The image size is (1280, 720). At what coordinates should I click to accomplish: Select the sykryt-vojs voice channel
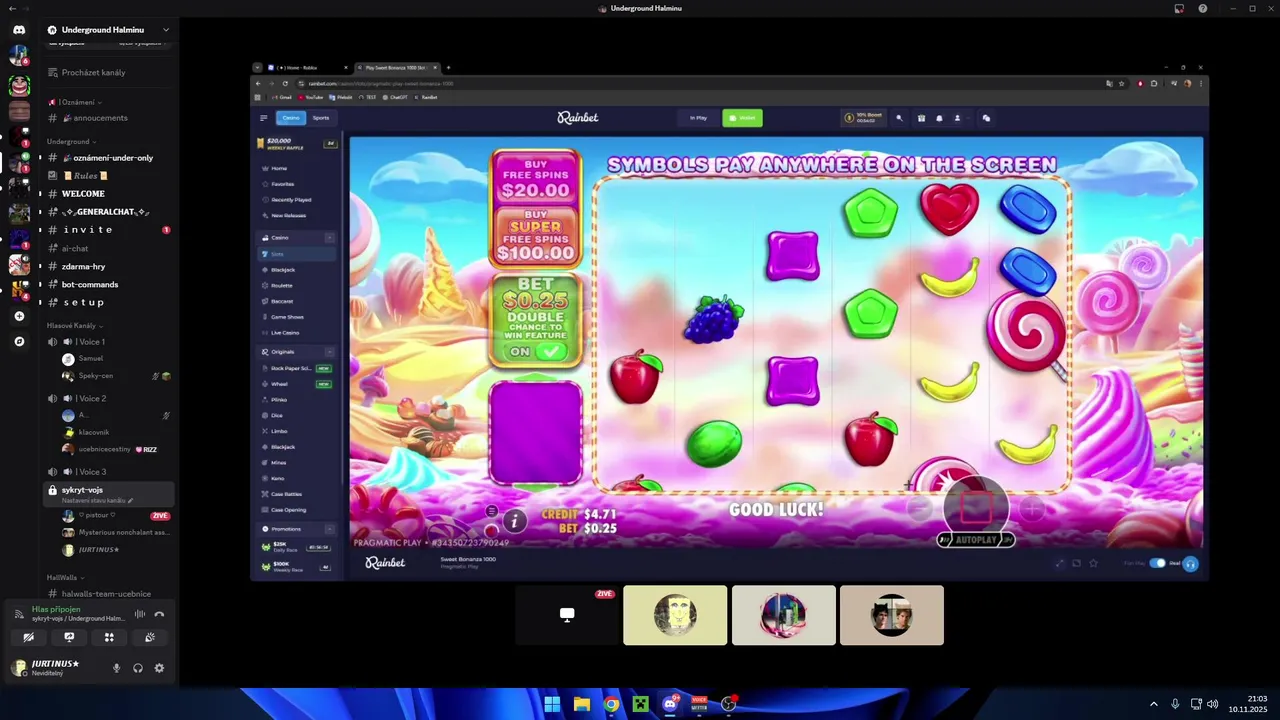[108, 494]
